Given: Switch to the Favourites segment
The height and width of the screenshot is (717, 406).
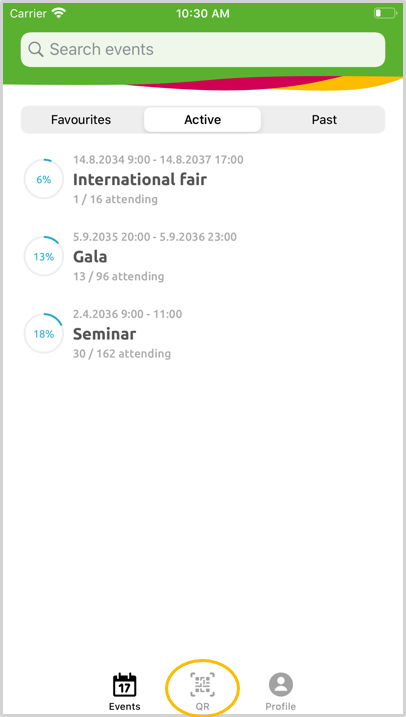Looking at the screenshot, I should [x=81, y=120].
